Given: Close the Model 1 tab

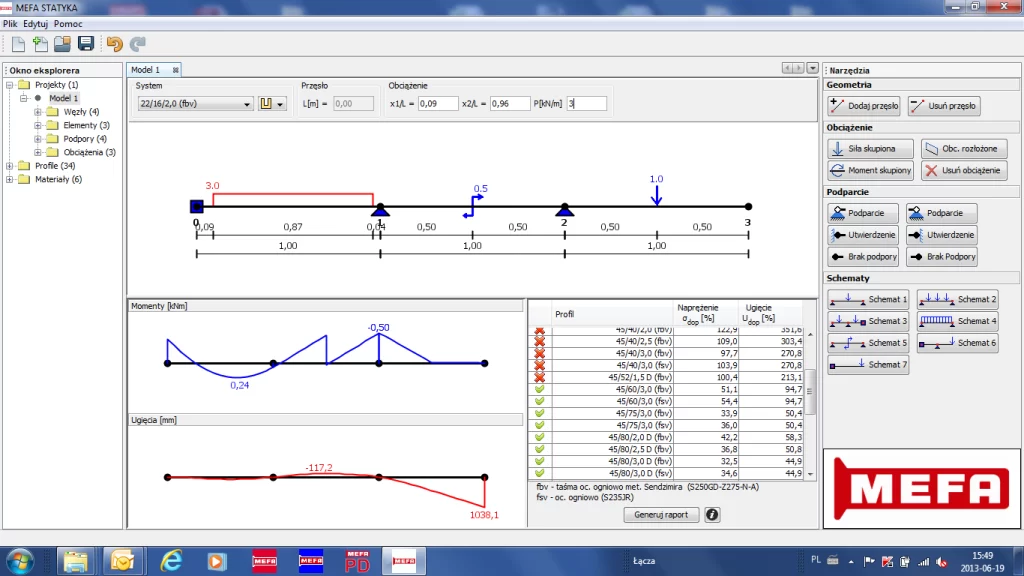Looking at the screenshot, I should pyautogui.click(x=175, y=70).
